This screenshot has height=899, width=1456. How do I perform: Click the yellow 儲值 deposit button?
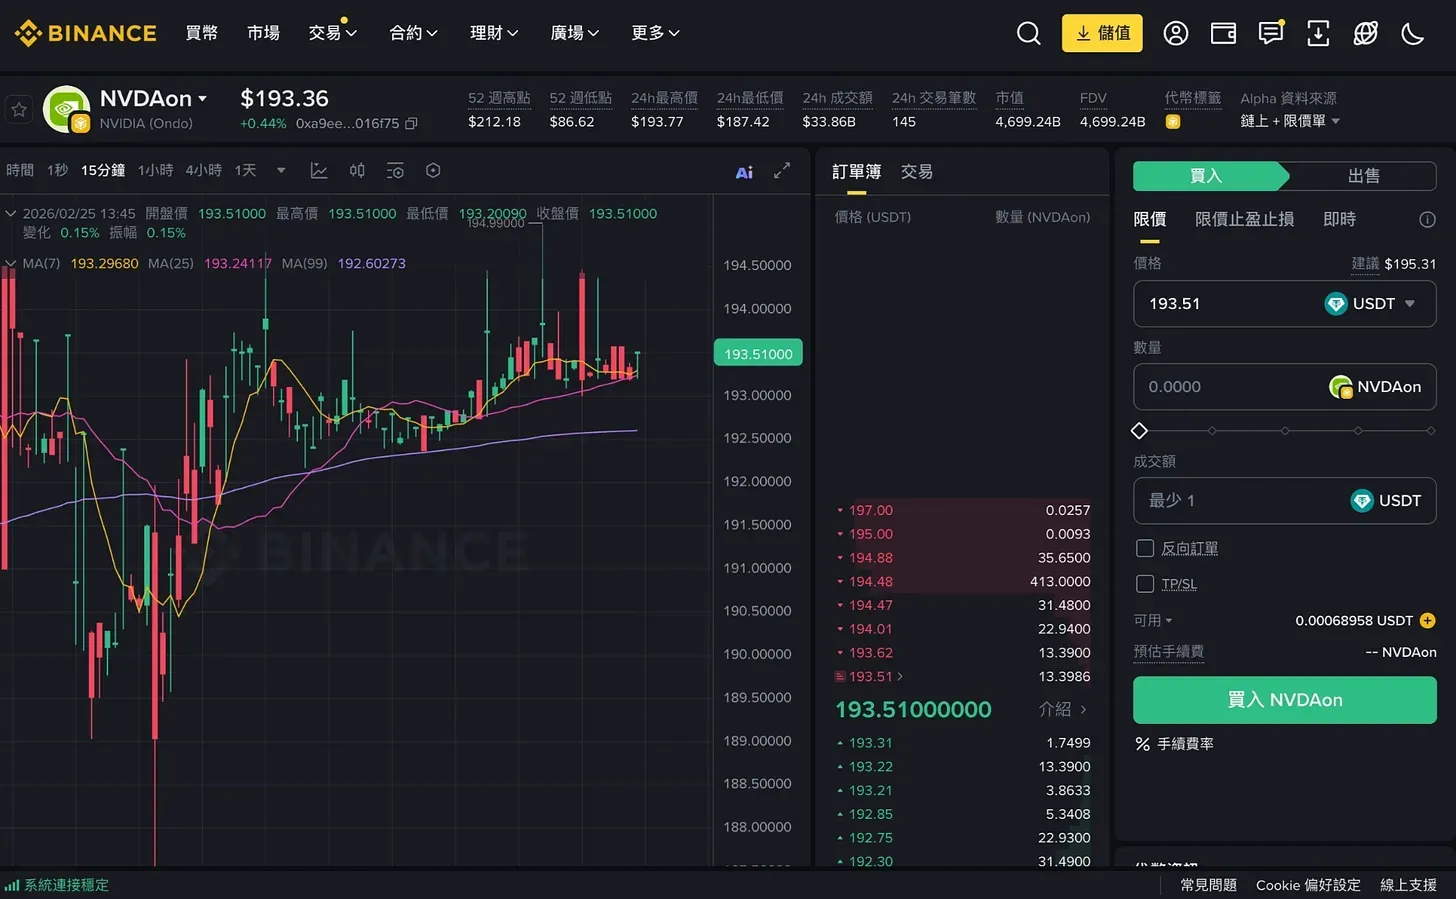[x=1102, y=33]
